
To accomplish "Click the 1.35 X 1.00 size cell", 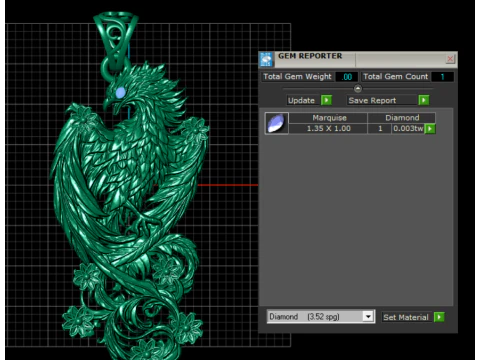I will click(329, 129).
